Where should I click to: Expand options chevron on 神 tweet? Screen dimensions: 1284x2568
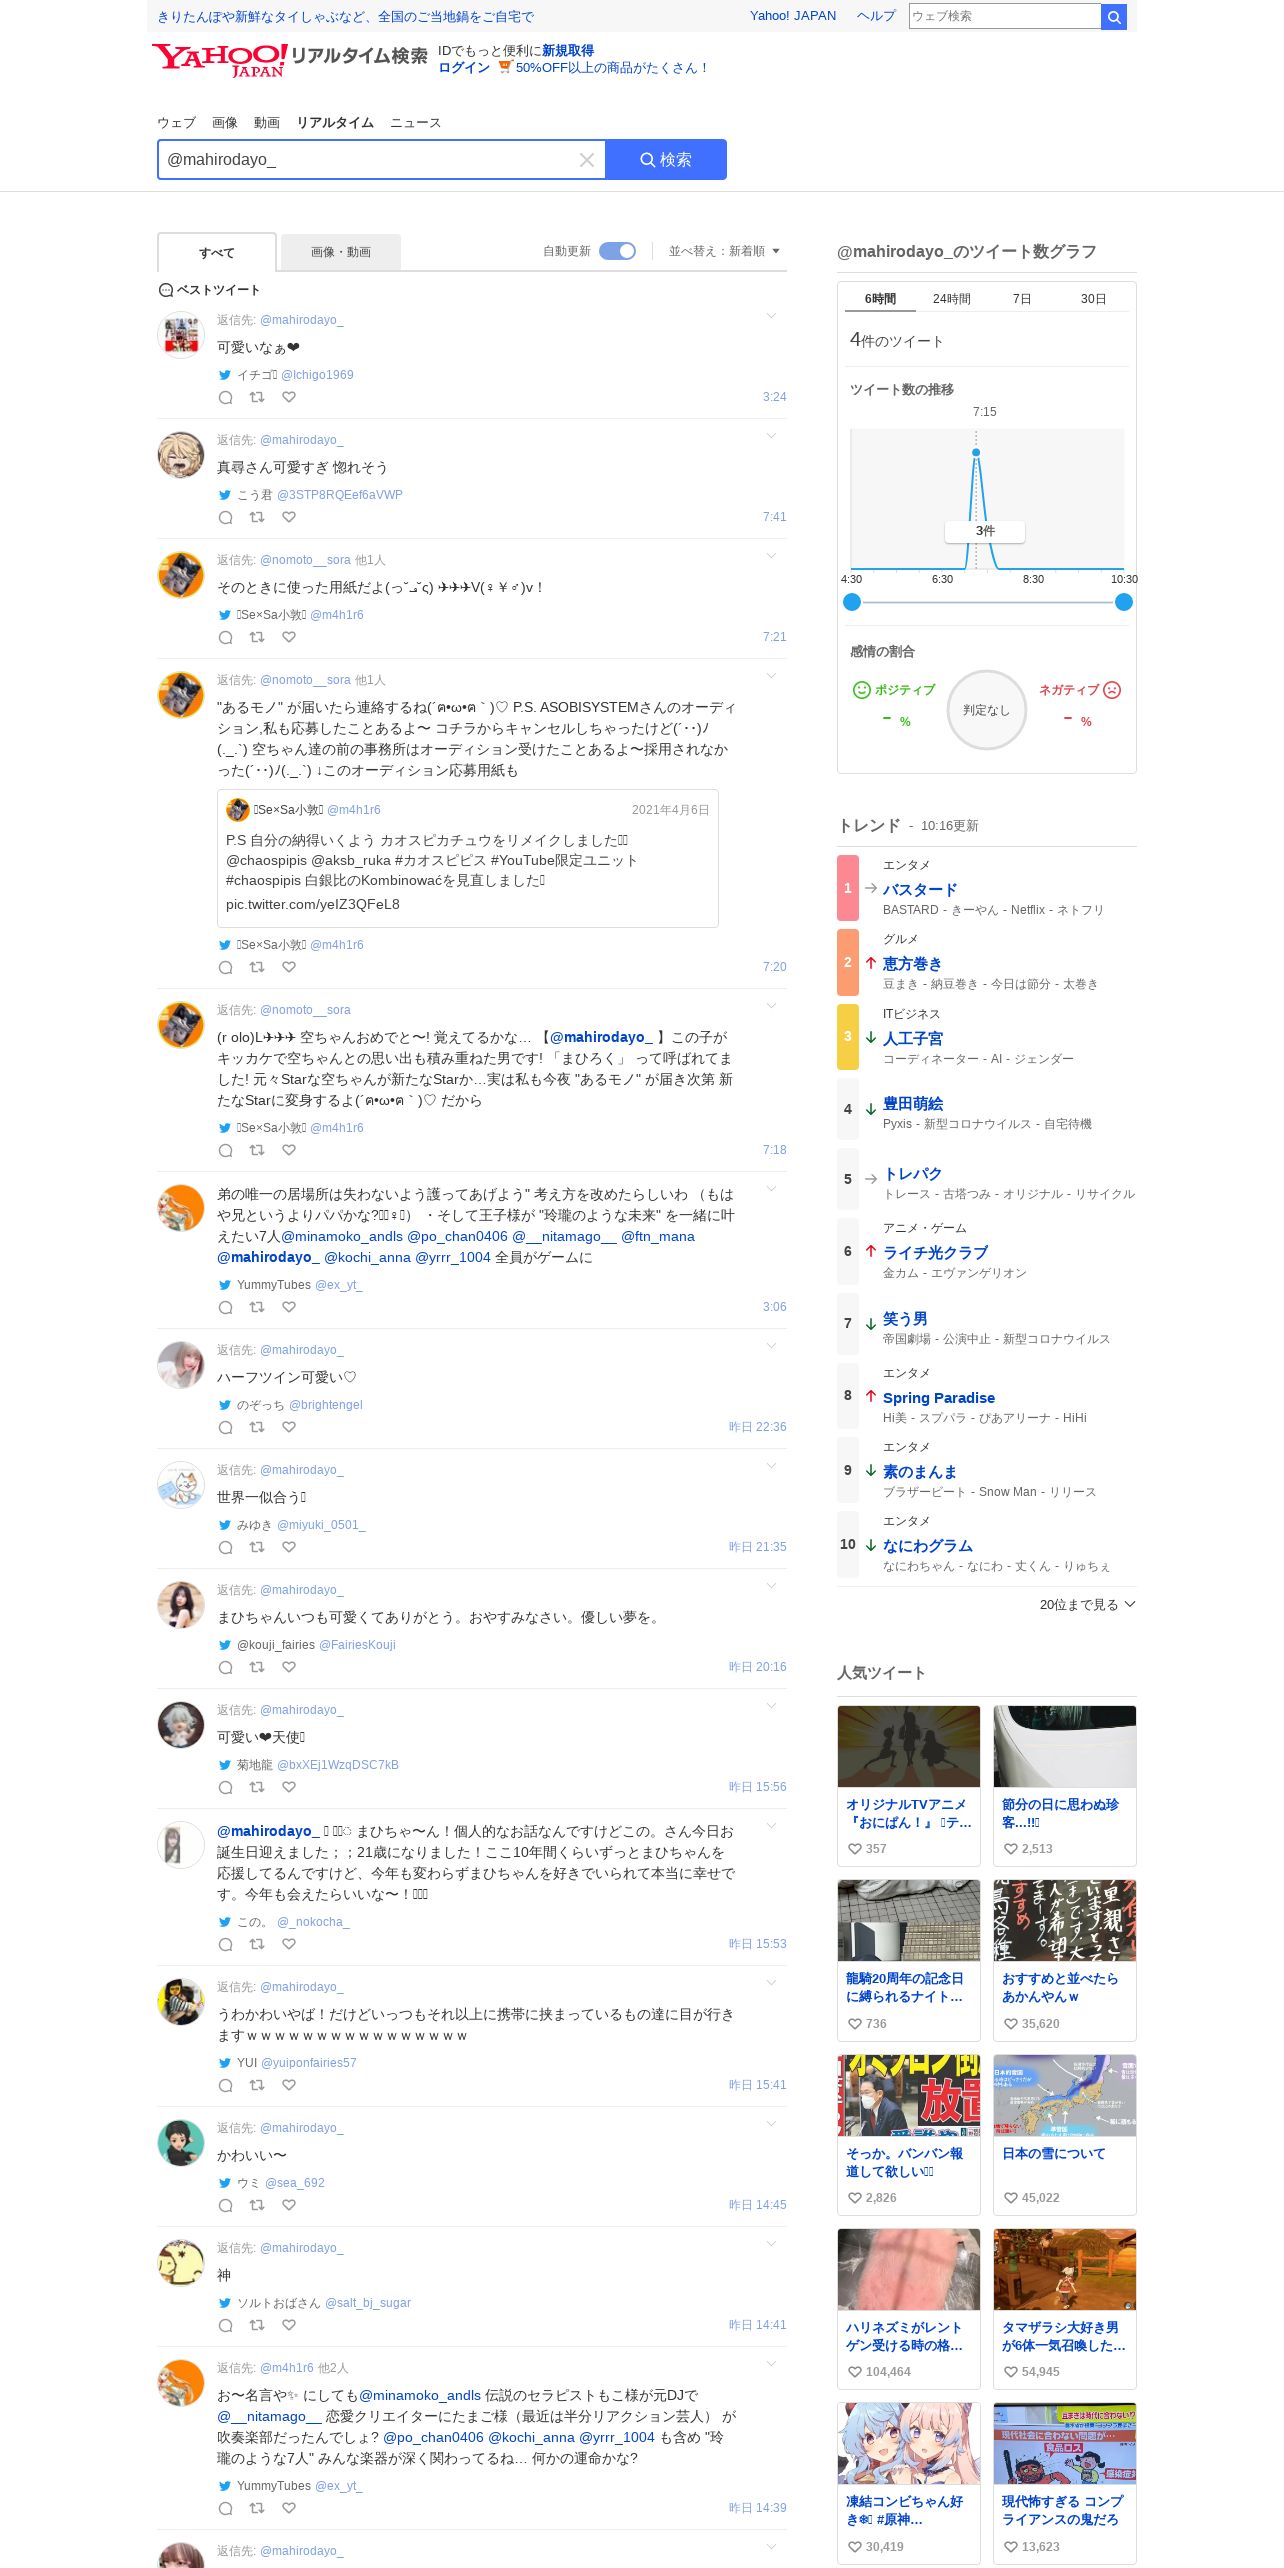[771, 2244]
